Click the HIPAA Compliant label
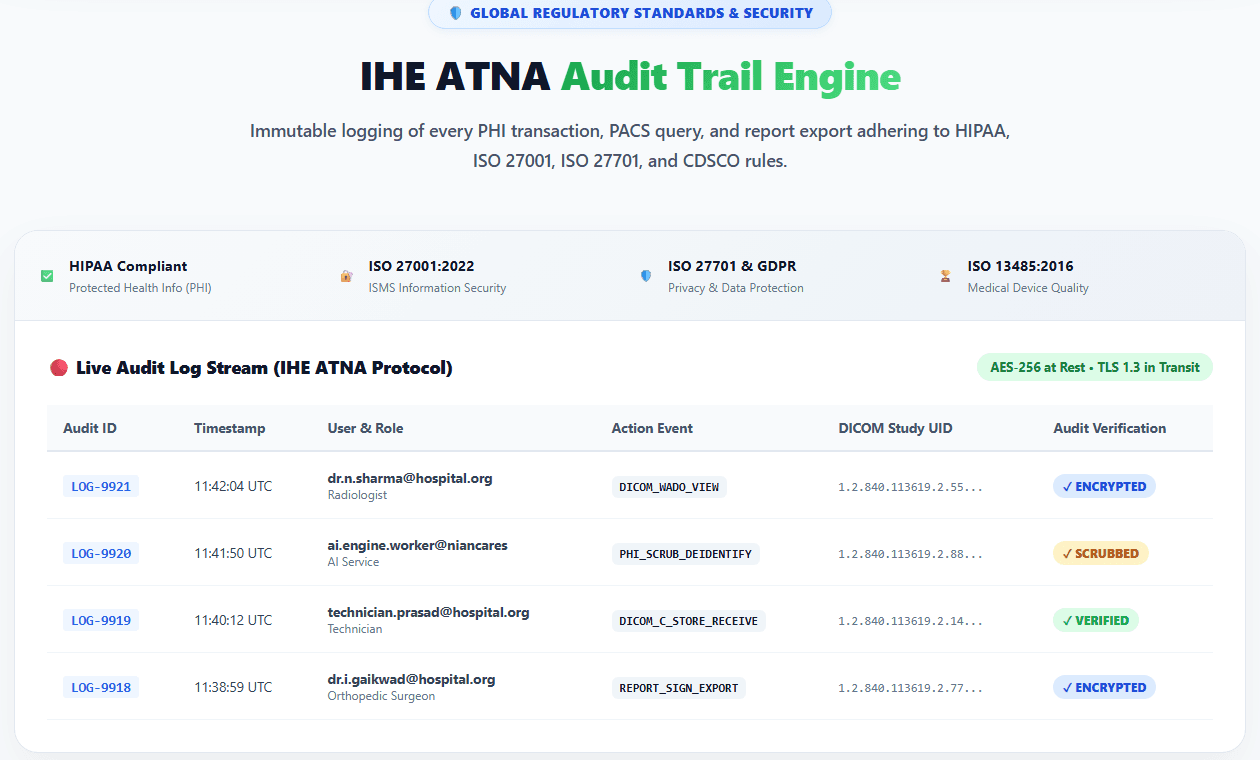 tap(128, 266)
